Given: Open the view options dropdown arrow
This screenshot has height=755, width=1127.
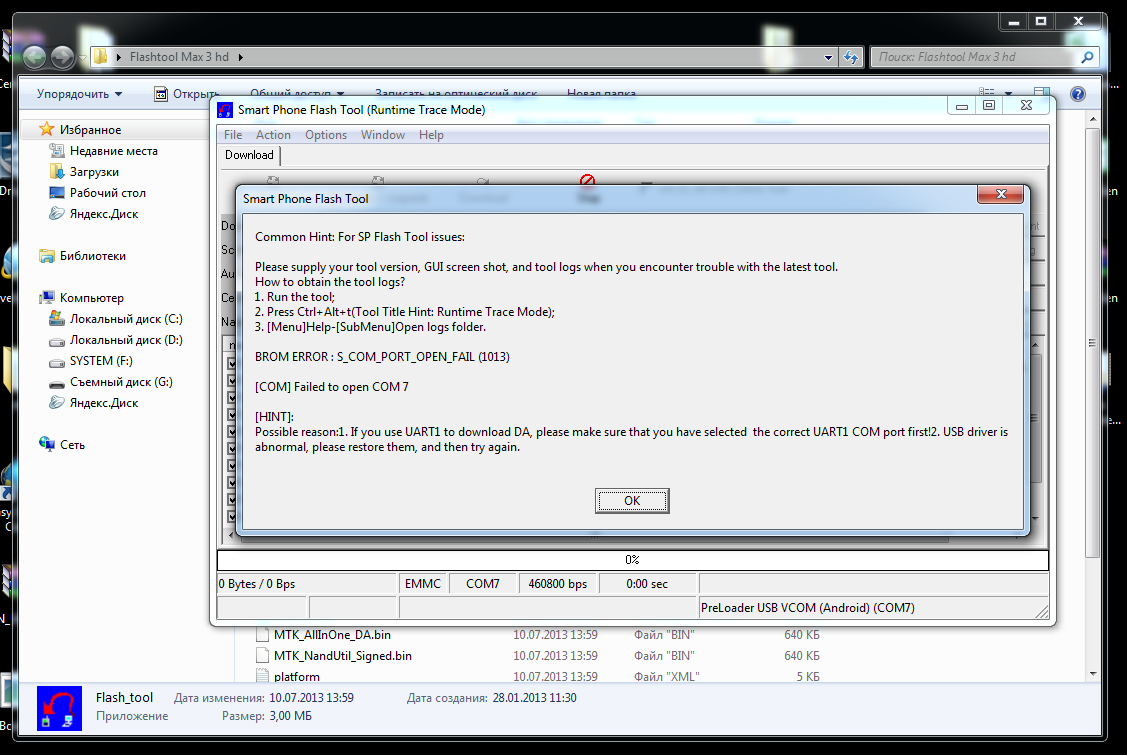Looking at the screenshot, I should [x=1008, y=93].
